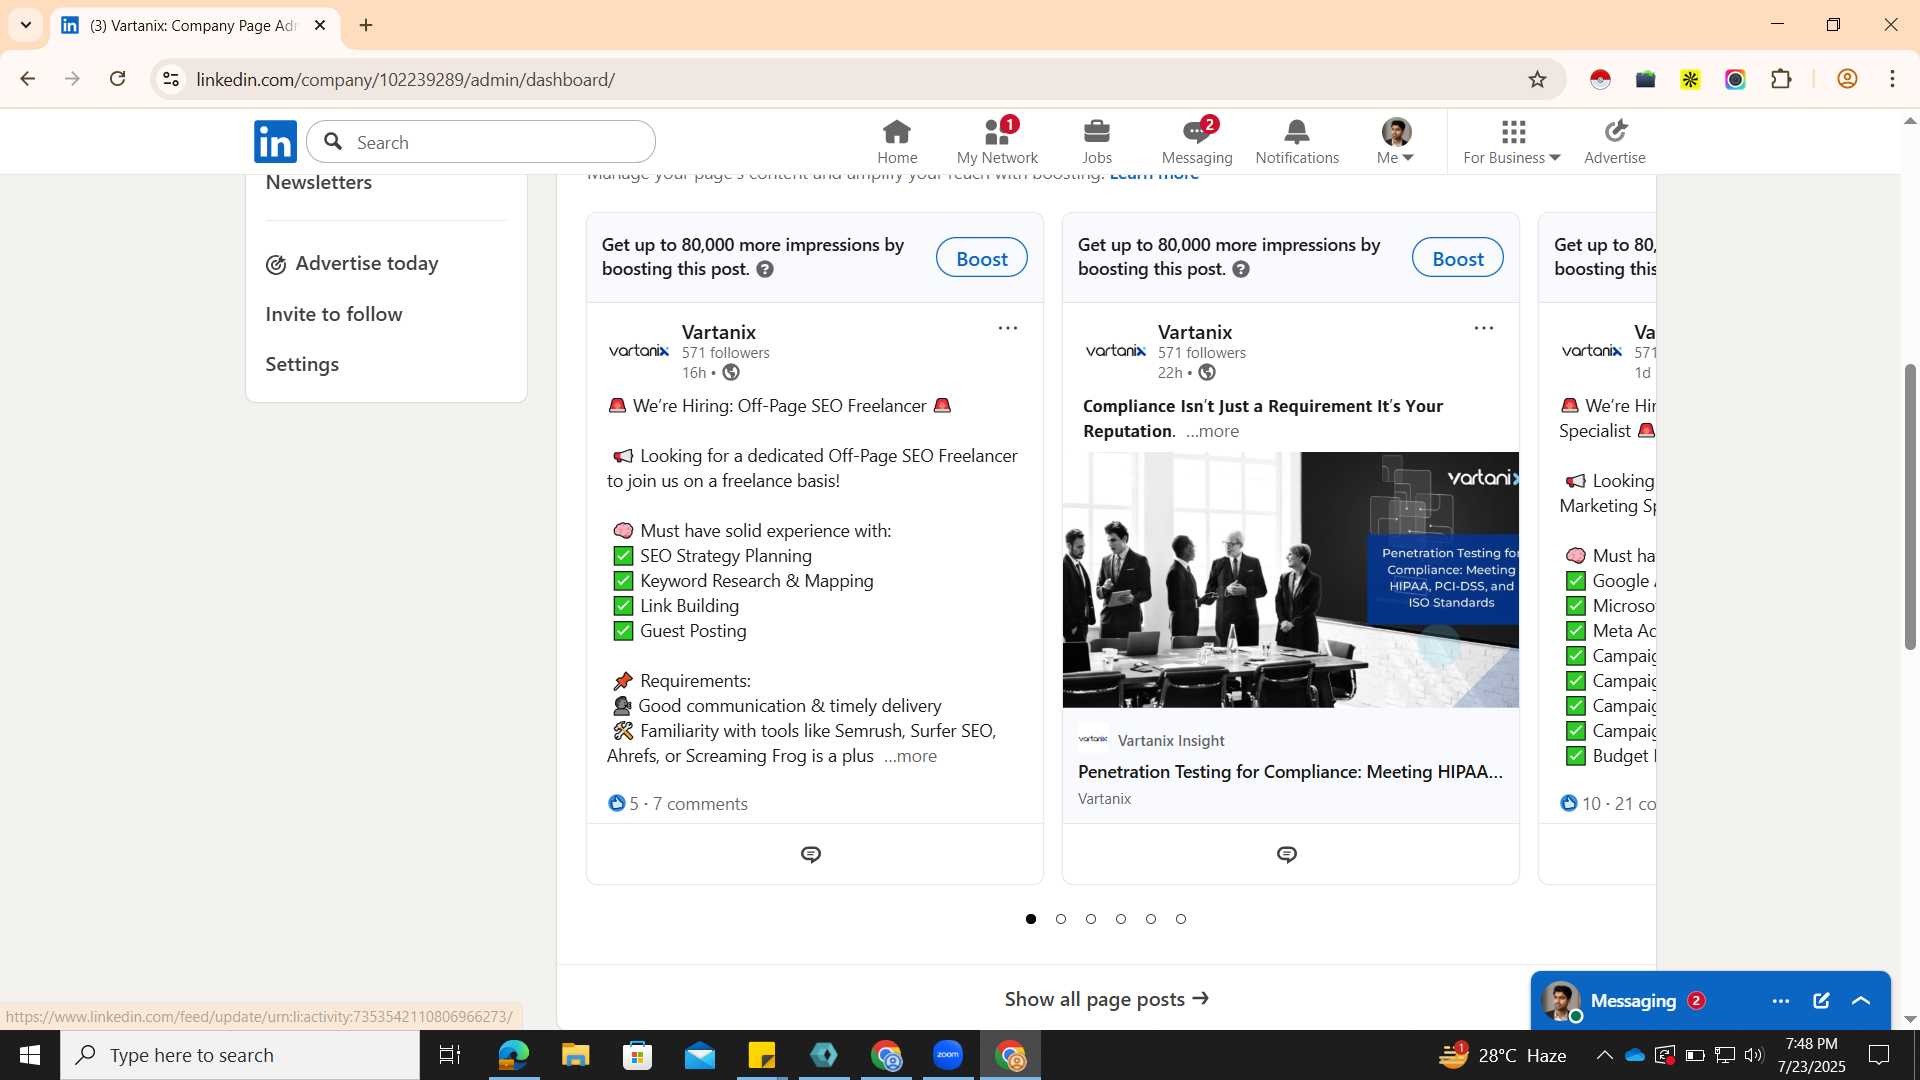Expand '...more' on Compliance post

(1212, 431)
